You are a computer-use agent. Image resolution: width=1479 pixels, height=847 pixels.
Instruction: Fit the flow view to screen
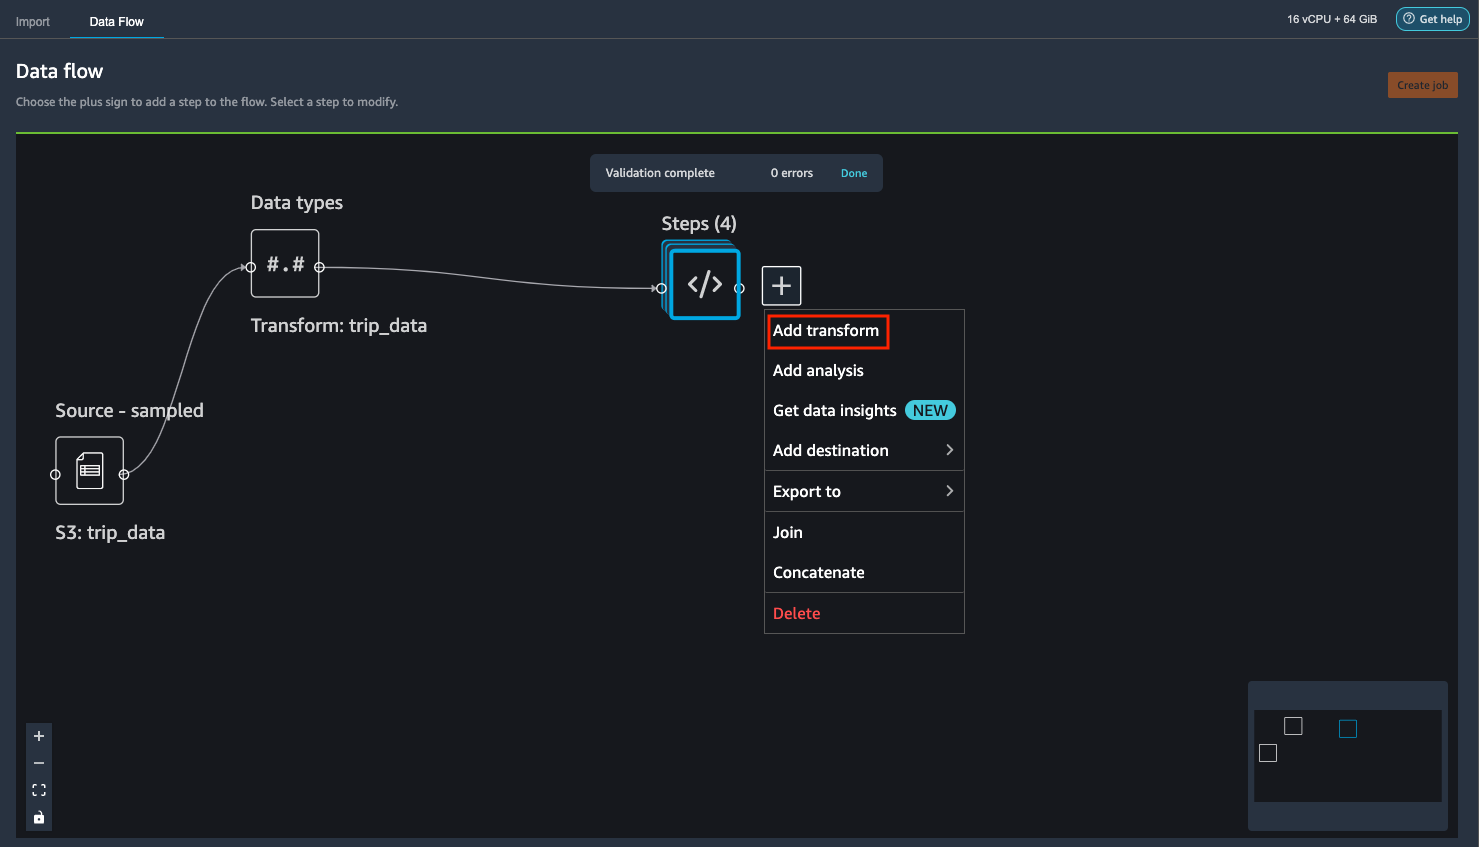tap(39, 790)
